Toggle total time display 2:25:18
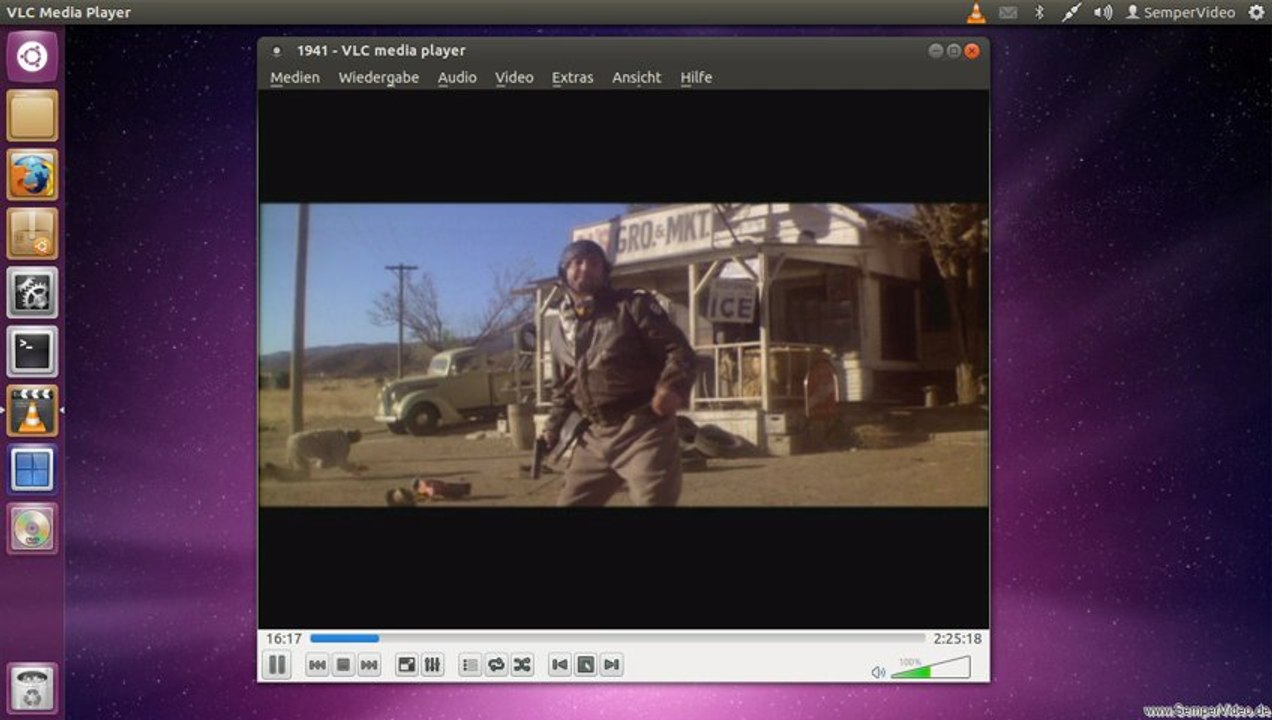The image size is (1272, 720). click(957, 638)
